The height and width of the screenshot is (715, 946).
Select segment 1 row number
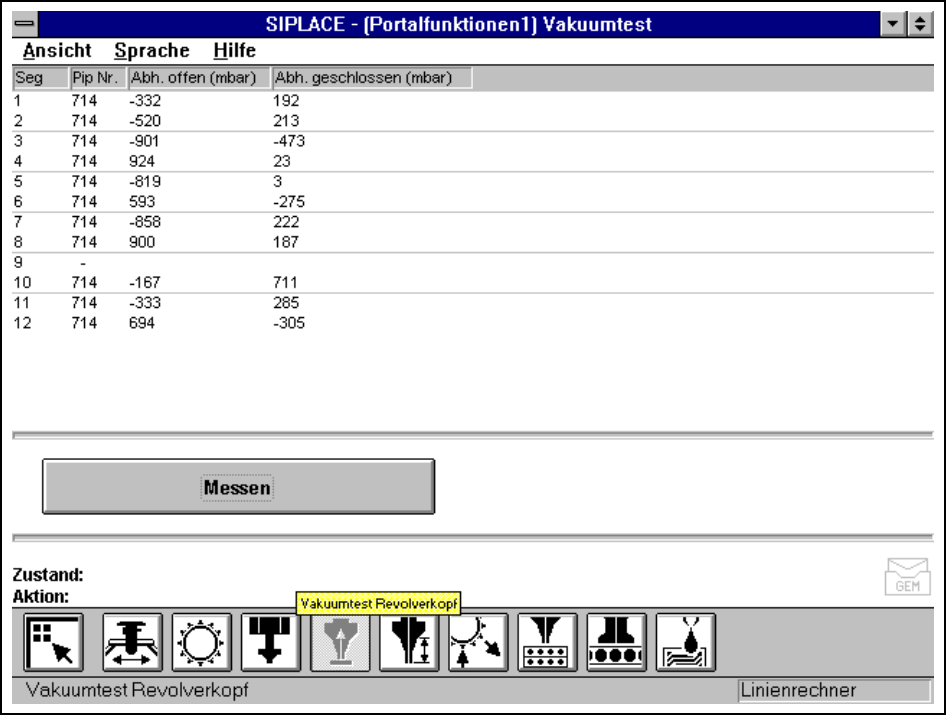(x=17, y=101)
